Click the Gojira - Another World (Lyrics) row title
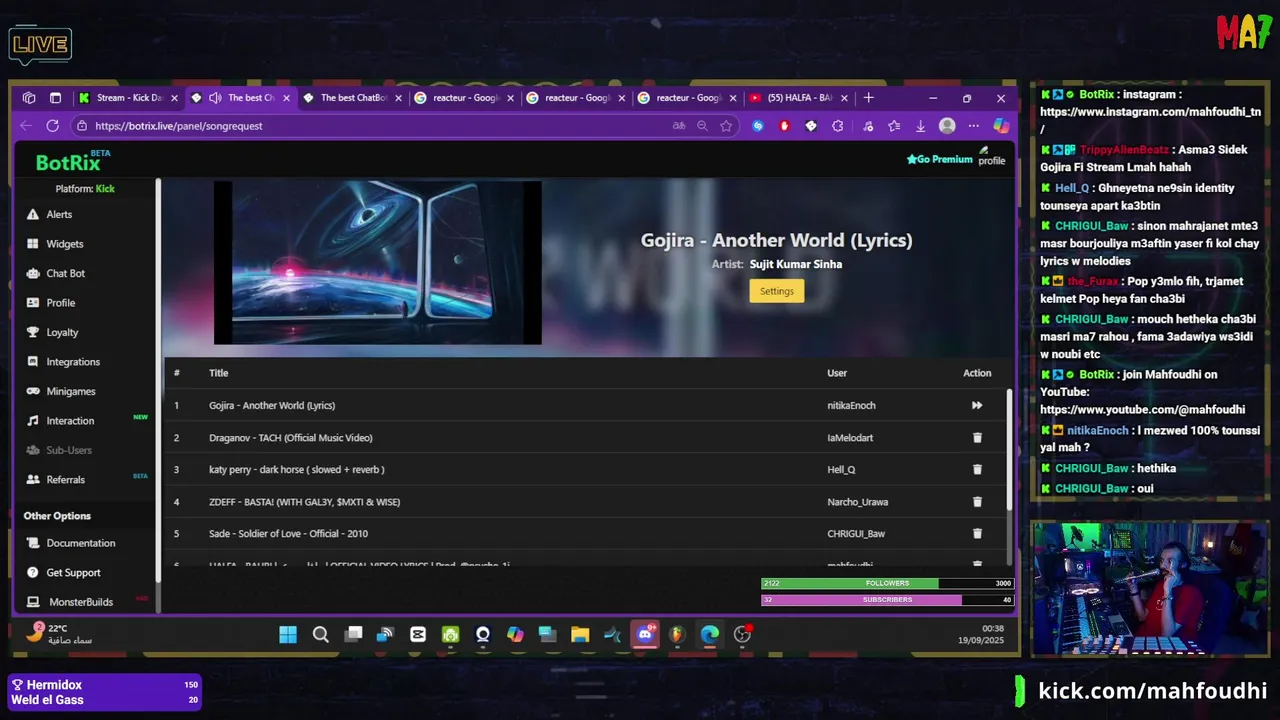Image resolution: width=1280 pixels, height=720 pixels. coord(272,405)
